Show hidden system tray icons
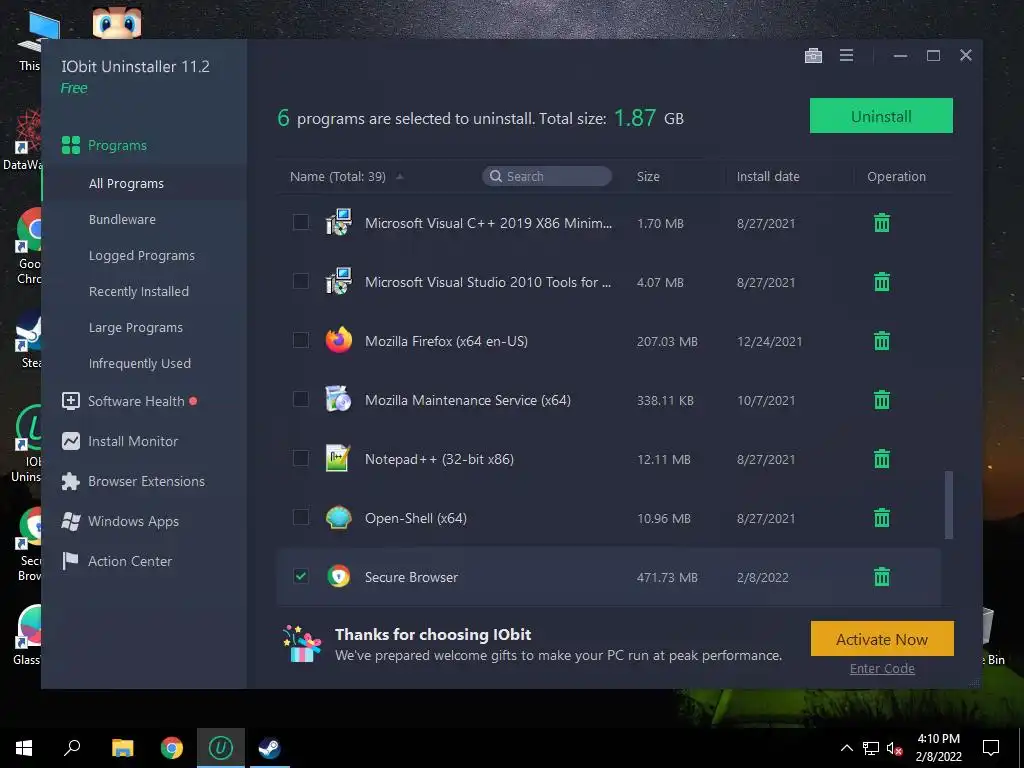 coord(846,748)
